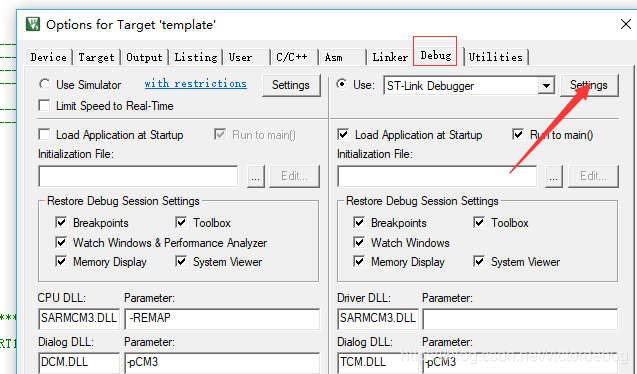The image size is (637, 374).
Task: Click the simulator Settings button
Action: tap(291, 85)
